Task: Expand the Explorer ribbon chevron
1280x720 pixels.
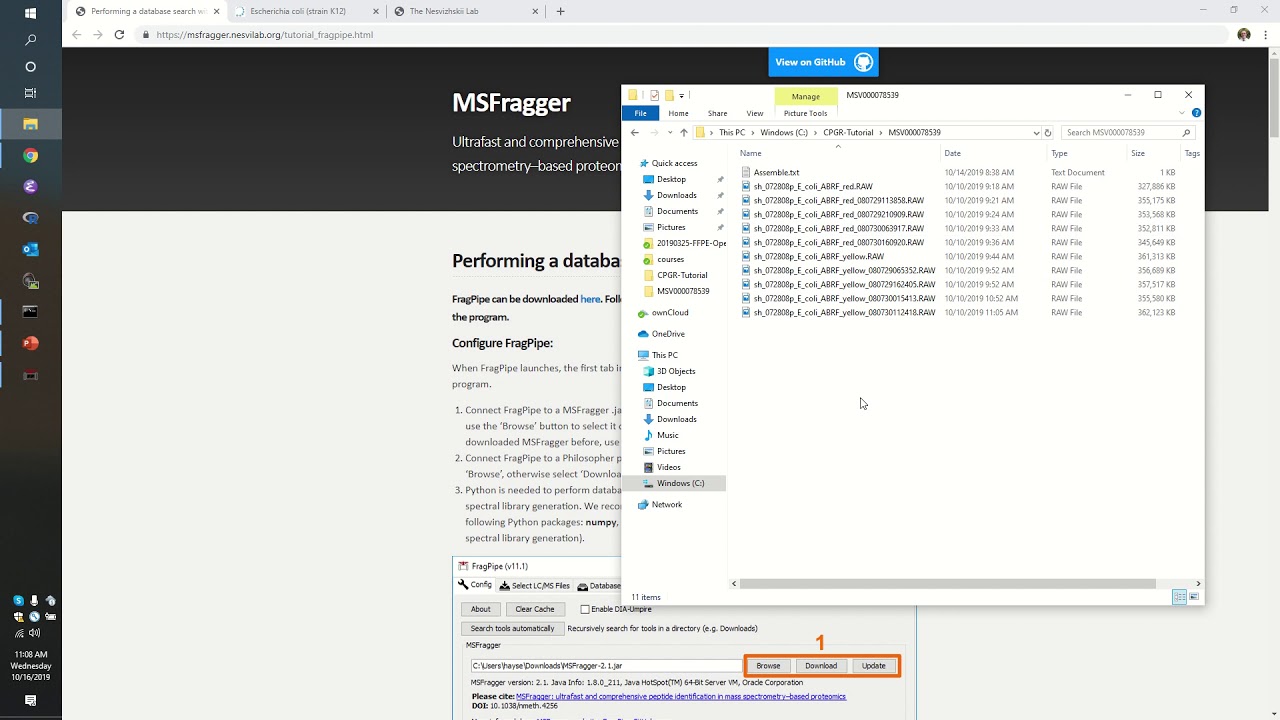Action: [x=1184, y=113]
